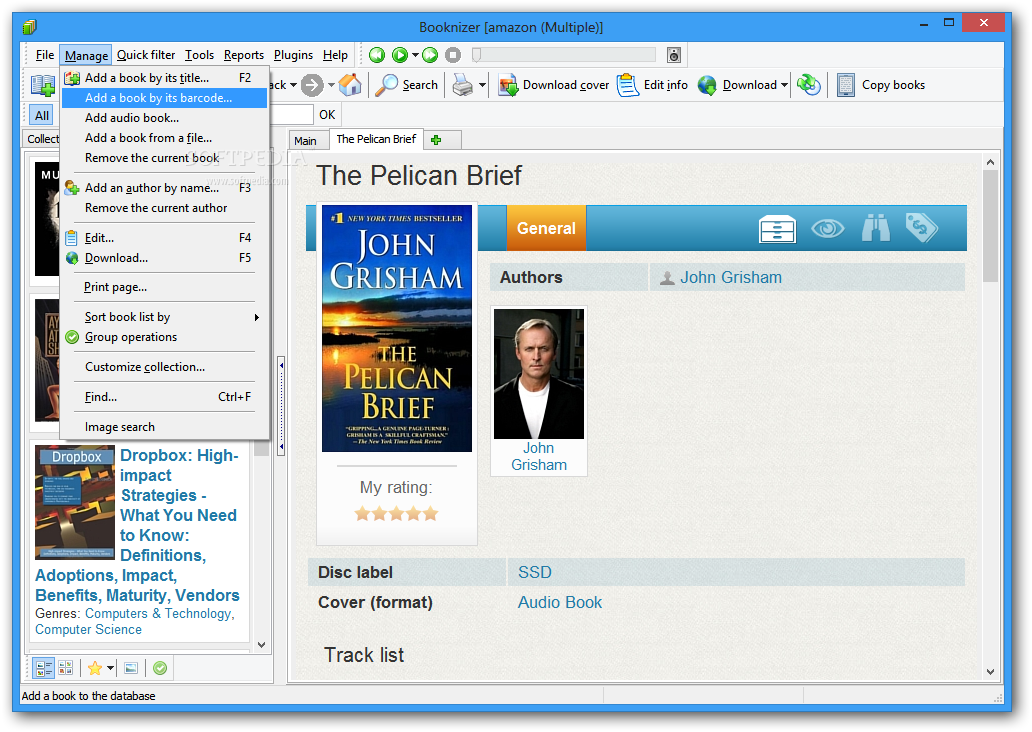Select Add an author by name
1032x732 pixels.
(164, 188)
